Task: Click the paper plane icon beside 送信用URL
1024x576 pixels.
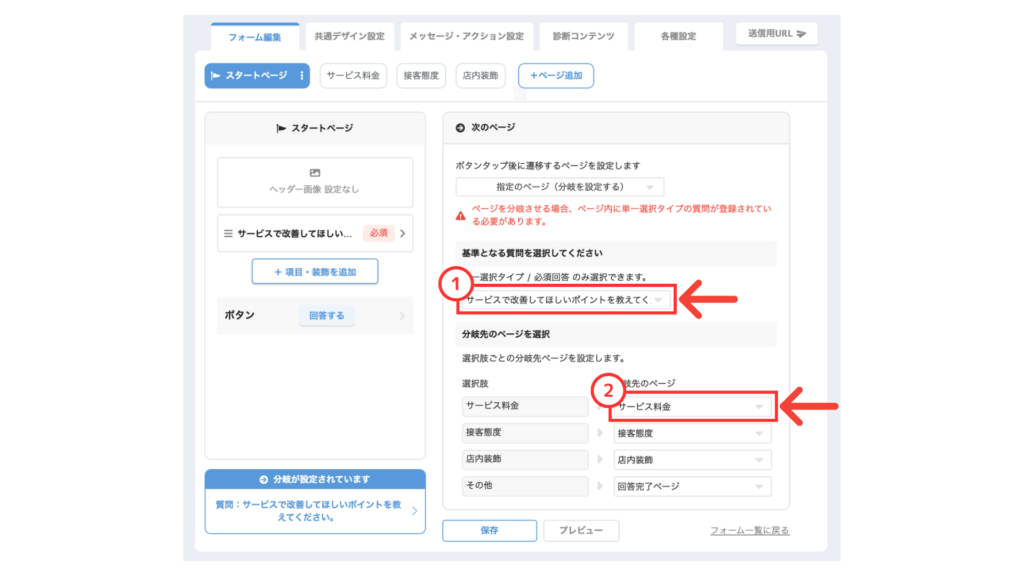Action: click(802, 34)
